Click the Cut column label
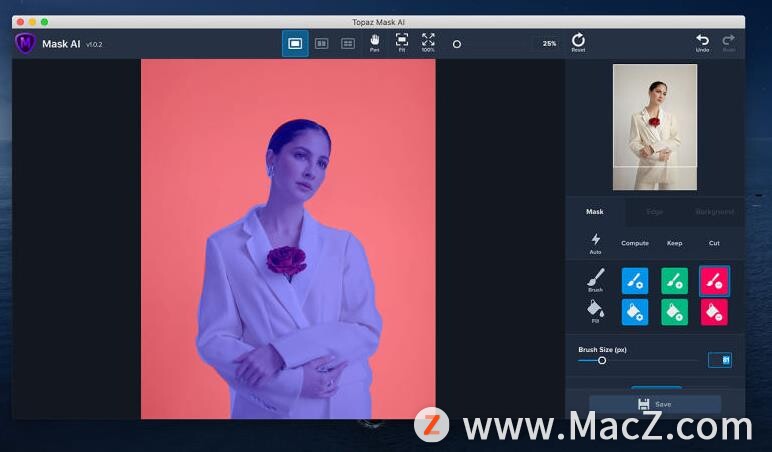The image size is (772, 452). point(714,243)
